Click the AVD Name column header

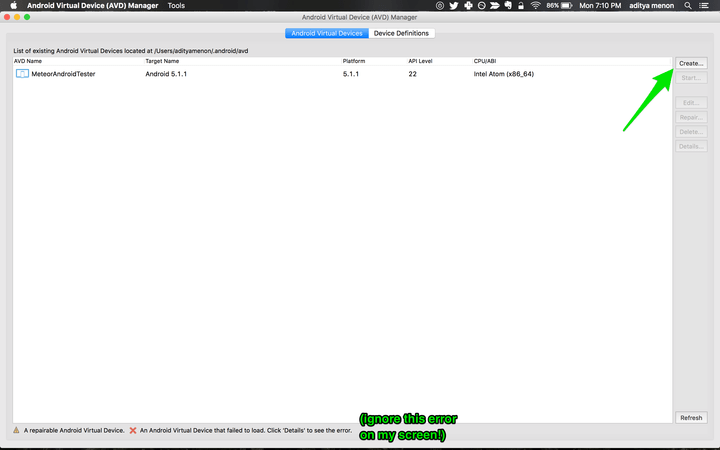(x=28, y=61)
